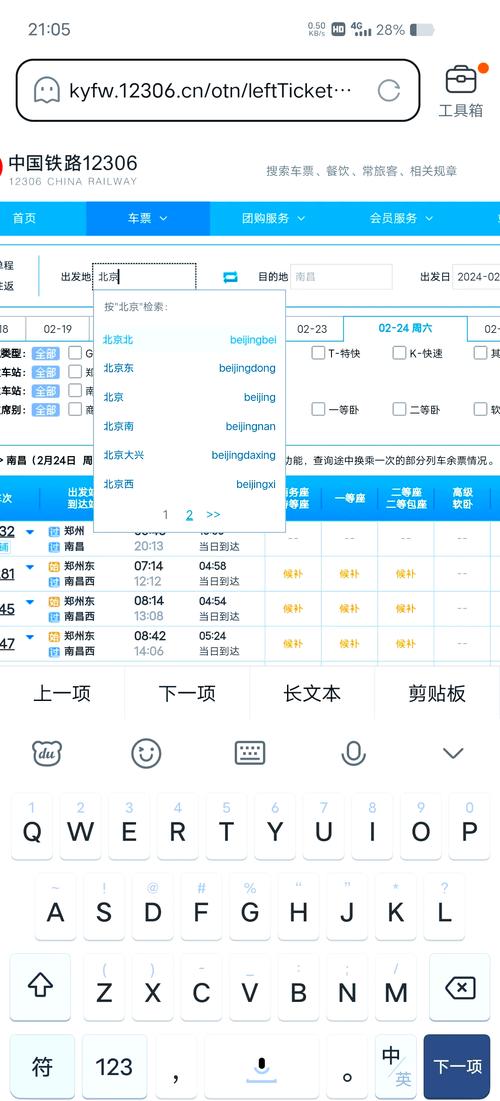Choose 北京 beijing suggestion

click(190, 397)
